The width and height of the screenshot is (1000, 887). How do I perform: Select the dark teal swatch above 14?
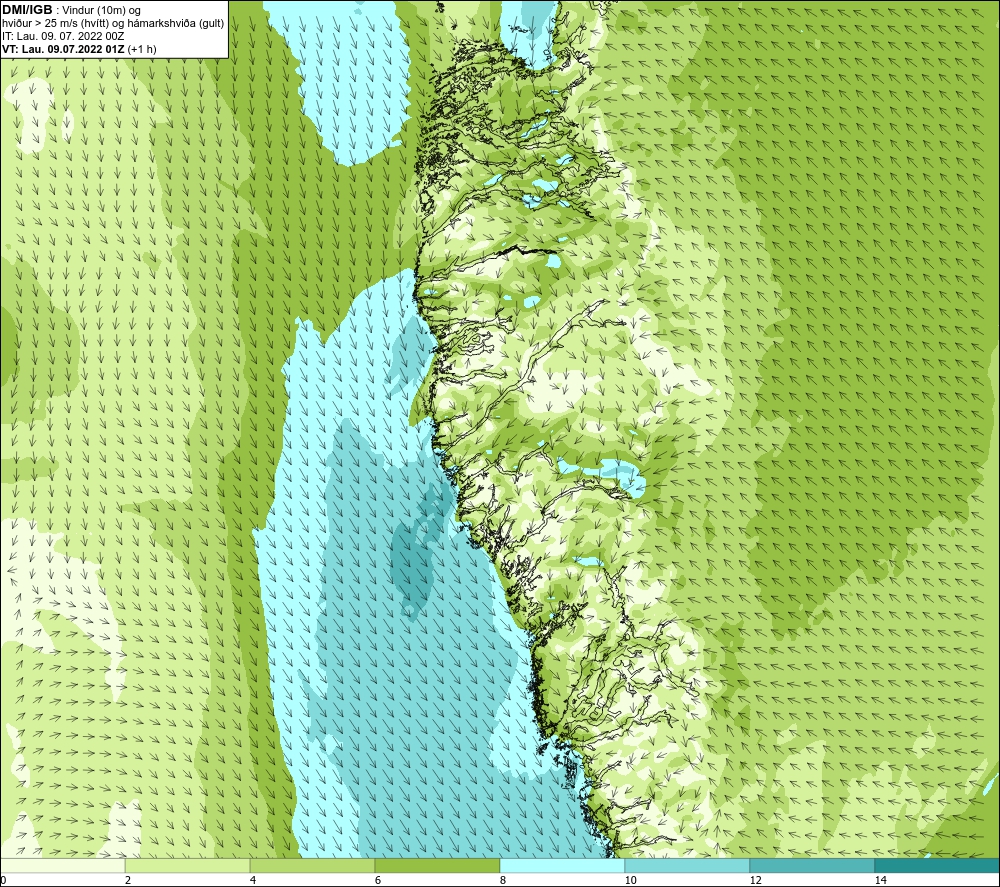(x=937, y=866)
